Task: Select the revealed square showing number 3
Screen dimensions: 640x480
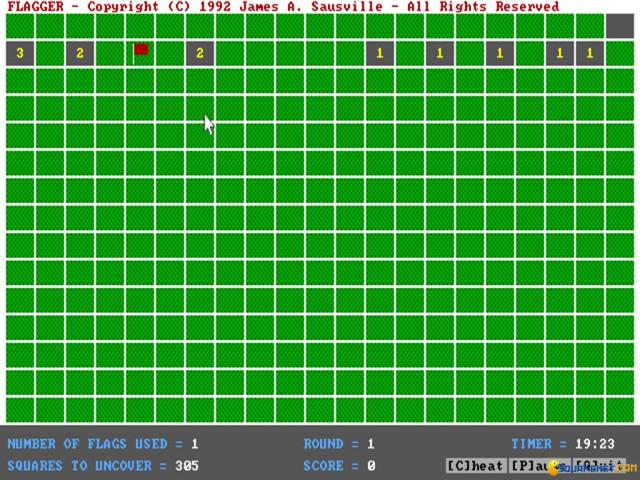Action: coord(20,53)
